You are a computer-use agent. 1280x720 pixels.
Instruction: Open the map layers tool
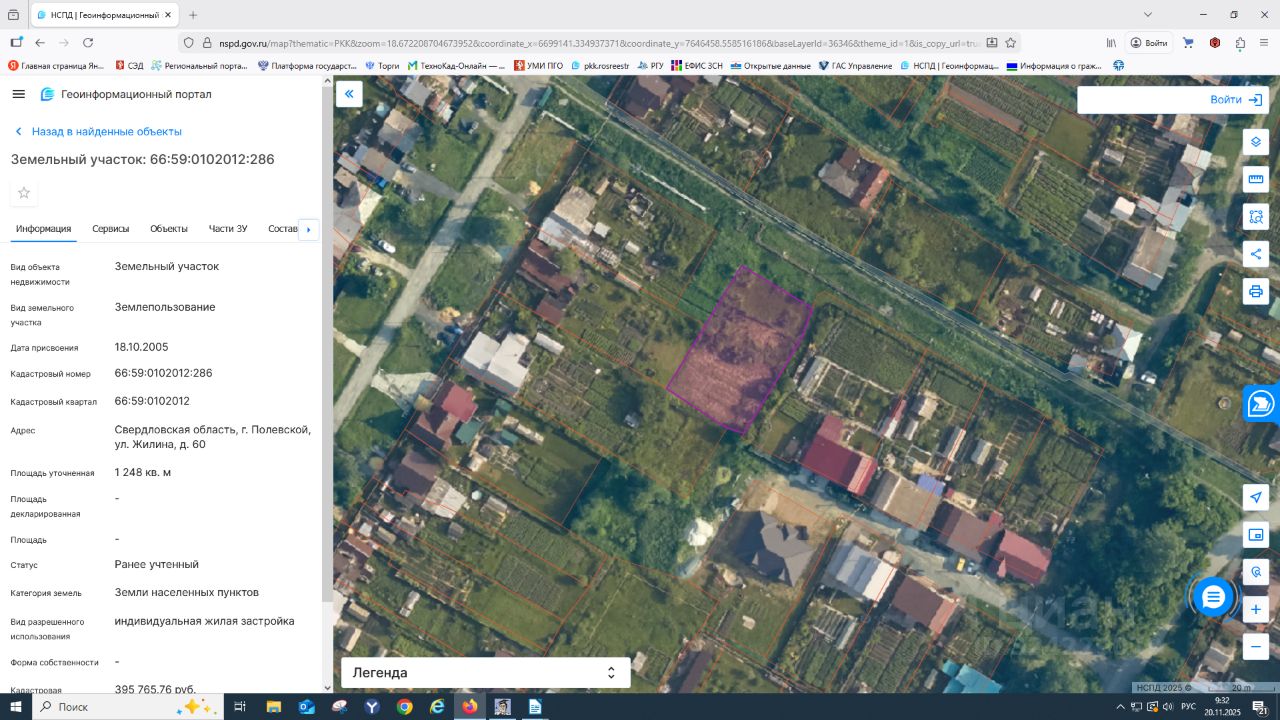coord(1255,141)
